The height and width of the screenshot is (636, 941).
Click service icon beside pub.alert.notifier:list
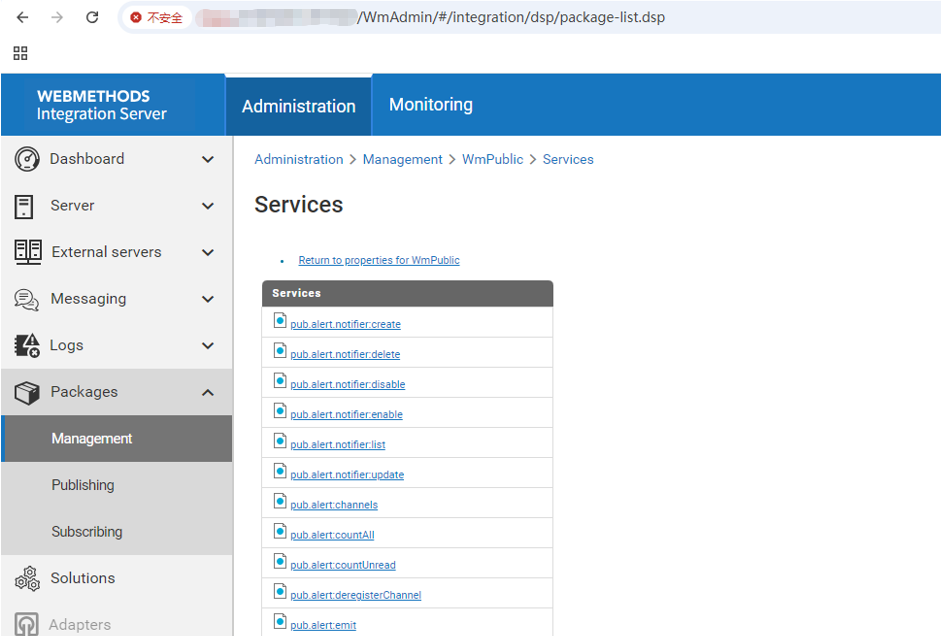pos(280,440)
